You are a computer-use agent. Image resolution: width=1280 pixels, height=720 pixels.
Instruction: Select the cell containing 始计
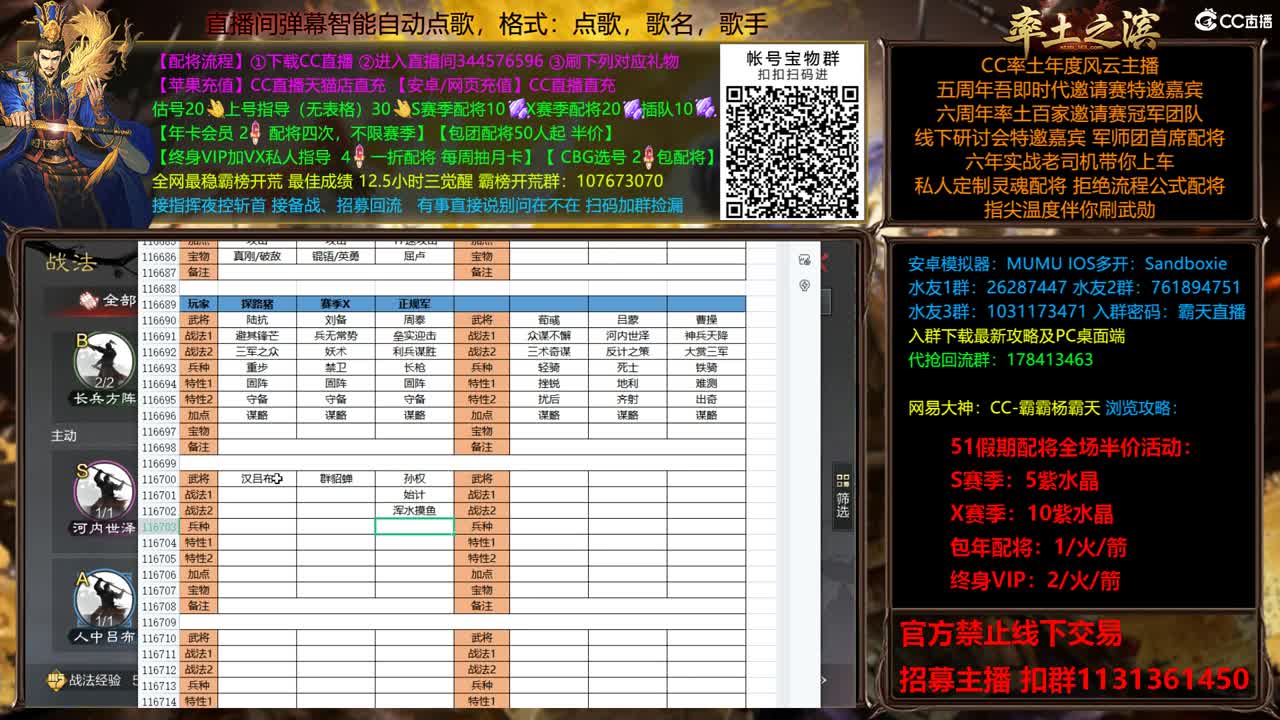[414, 495]
